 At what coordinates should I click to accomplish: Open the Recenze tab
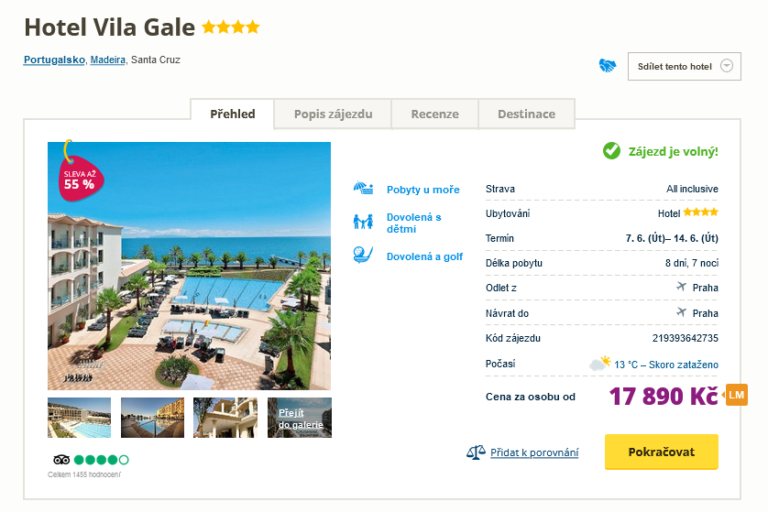tap(435, 114)
